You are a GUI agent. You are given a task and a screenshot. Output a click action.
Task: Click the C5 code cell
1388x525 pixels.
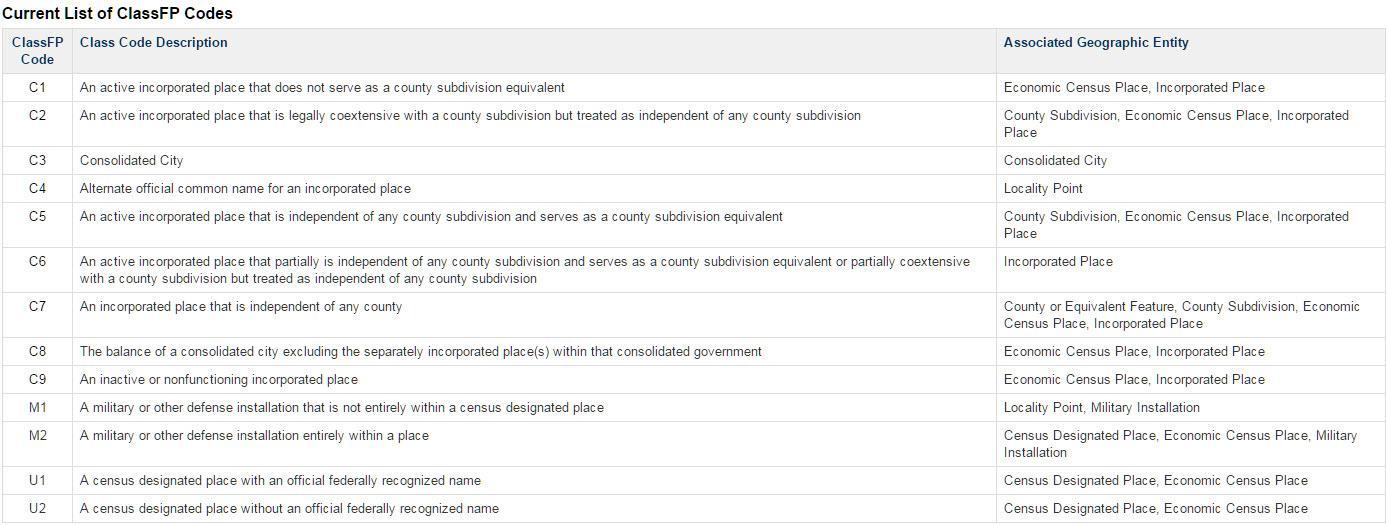pyautogui.click(x=37, y=217)
